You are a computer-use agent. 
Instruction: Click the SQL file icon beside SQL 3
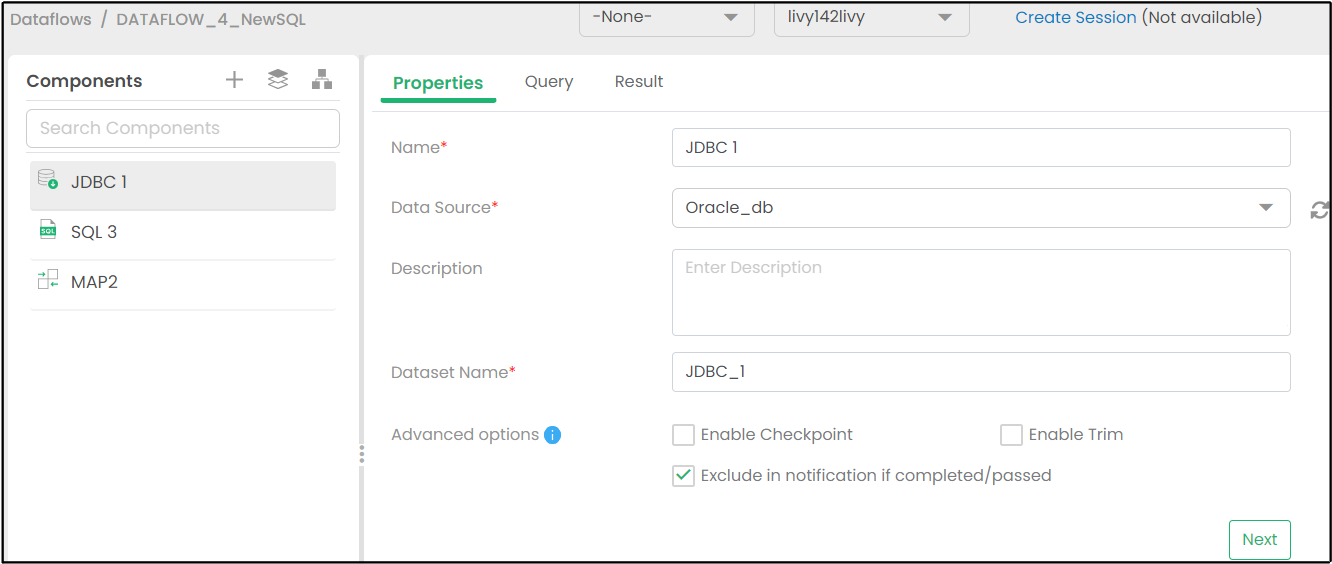(47, 231)
